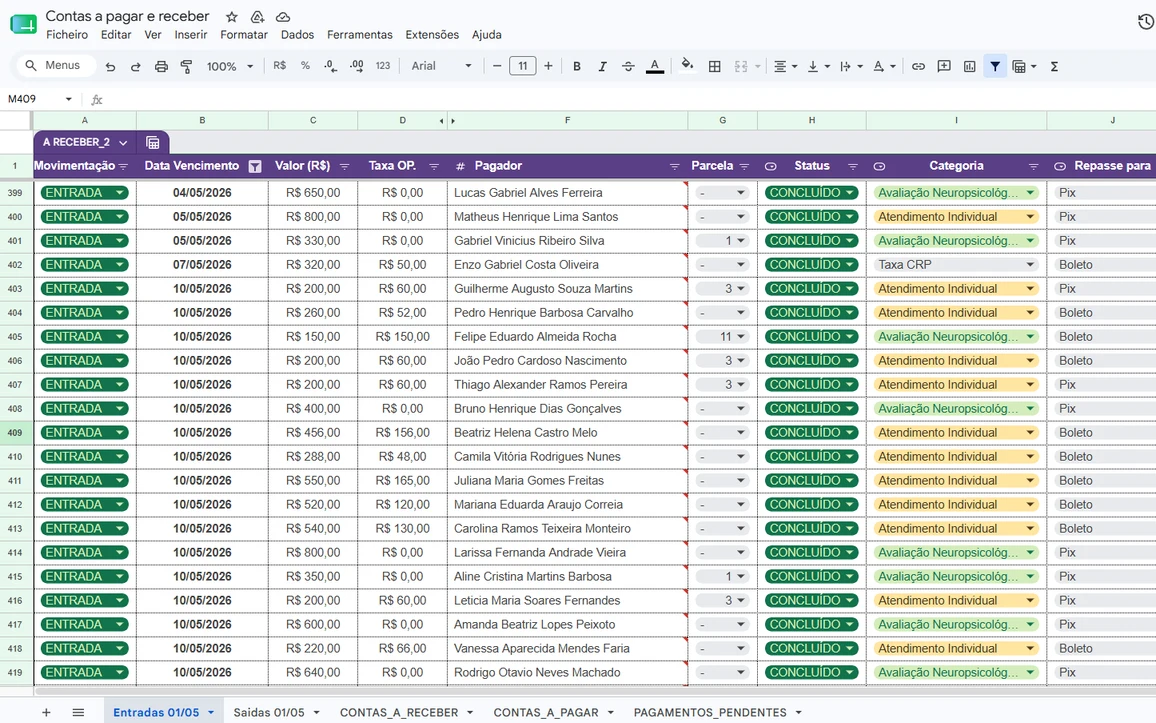Insert comment icon in toolbar
1156x723 pixels.
tap(944, 66)
